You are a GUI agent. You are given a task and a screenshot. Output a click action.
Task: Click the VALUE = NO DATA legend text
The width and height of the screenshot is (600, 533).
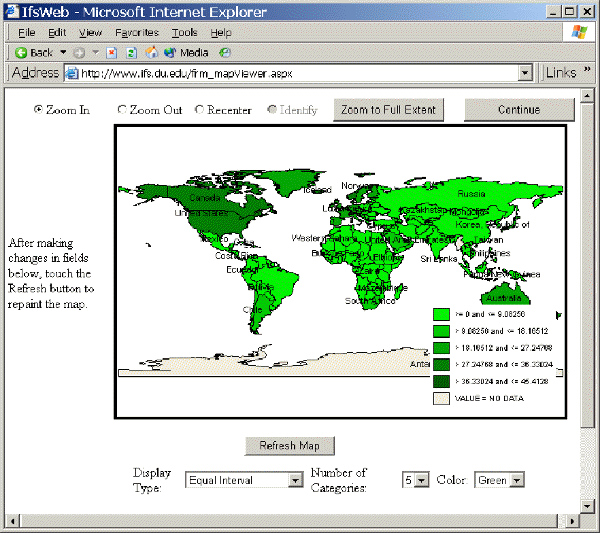coord(489,398)
